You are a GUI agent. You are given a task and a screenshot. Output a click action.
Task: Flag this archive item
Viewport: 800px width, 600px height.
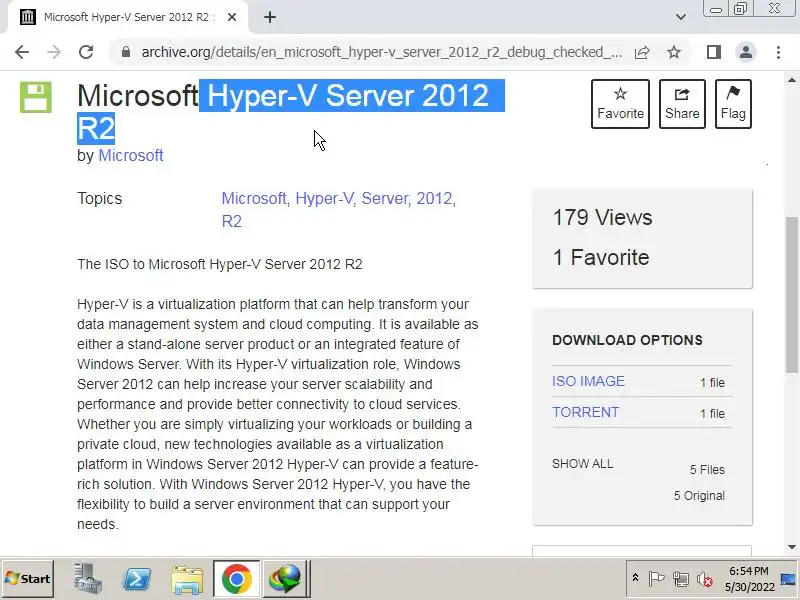(733, 104)
